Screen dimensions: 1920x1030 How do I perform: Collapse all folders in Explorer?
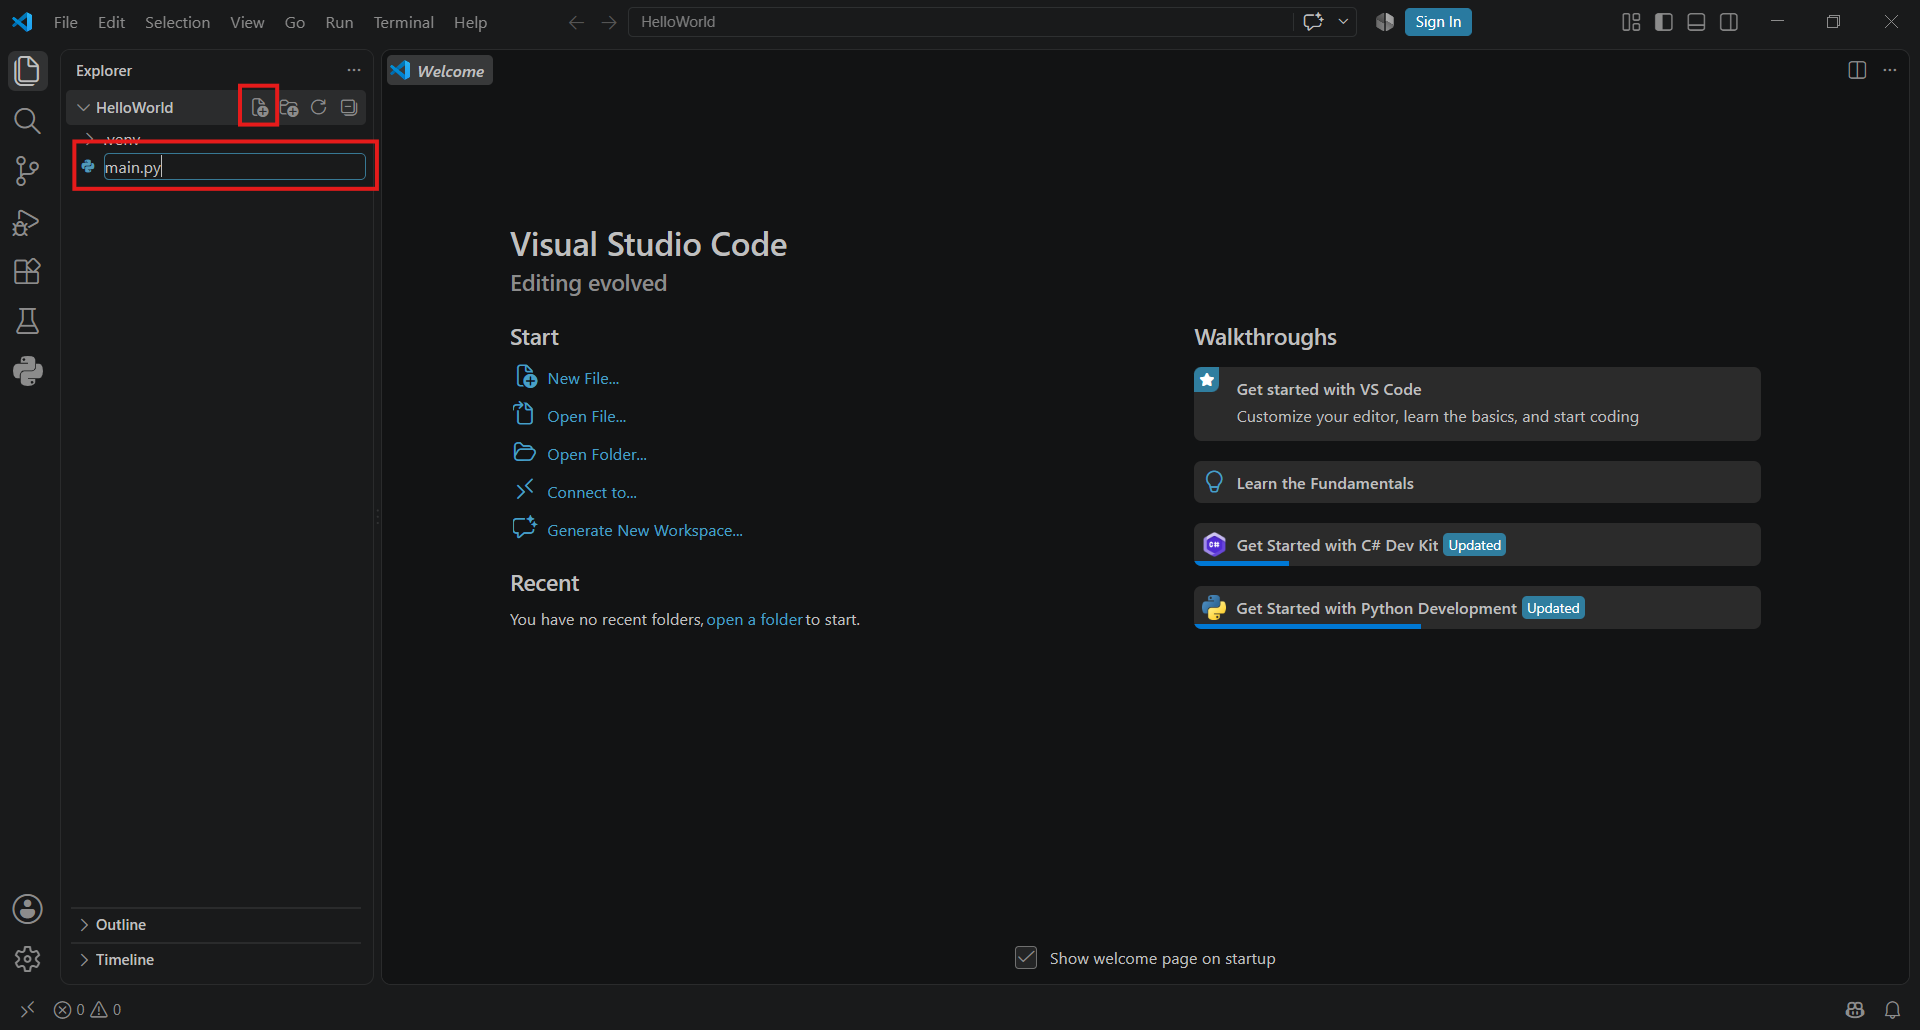[349, 107]
